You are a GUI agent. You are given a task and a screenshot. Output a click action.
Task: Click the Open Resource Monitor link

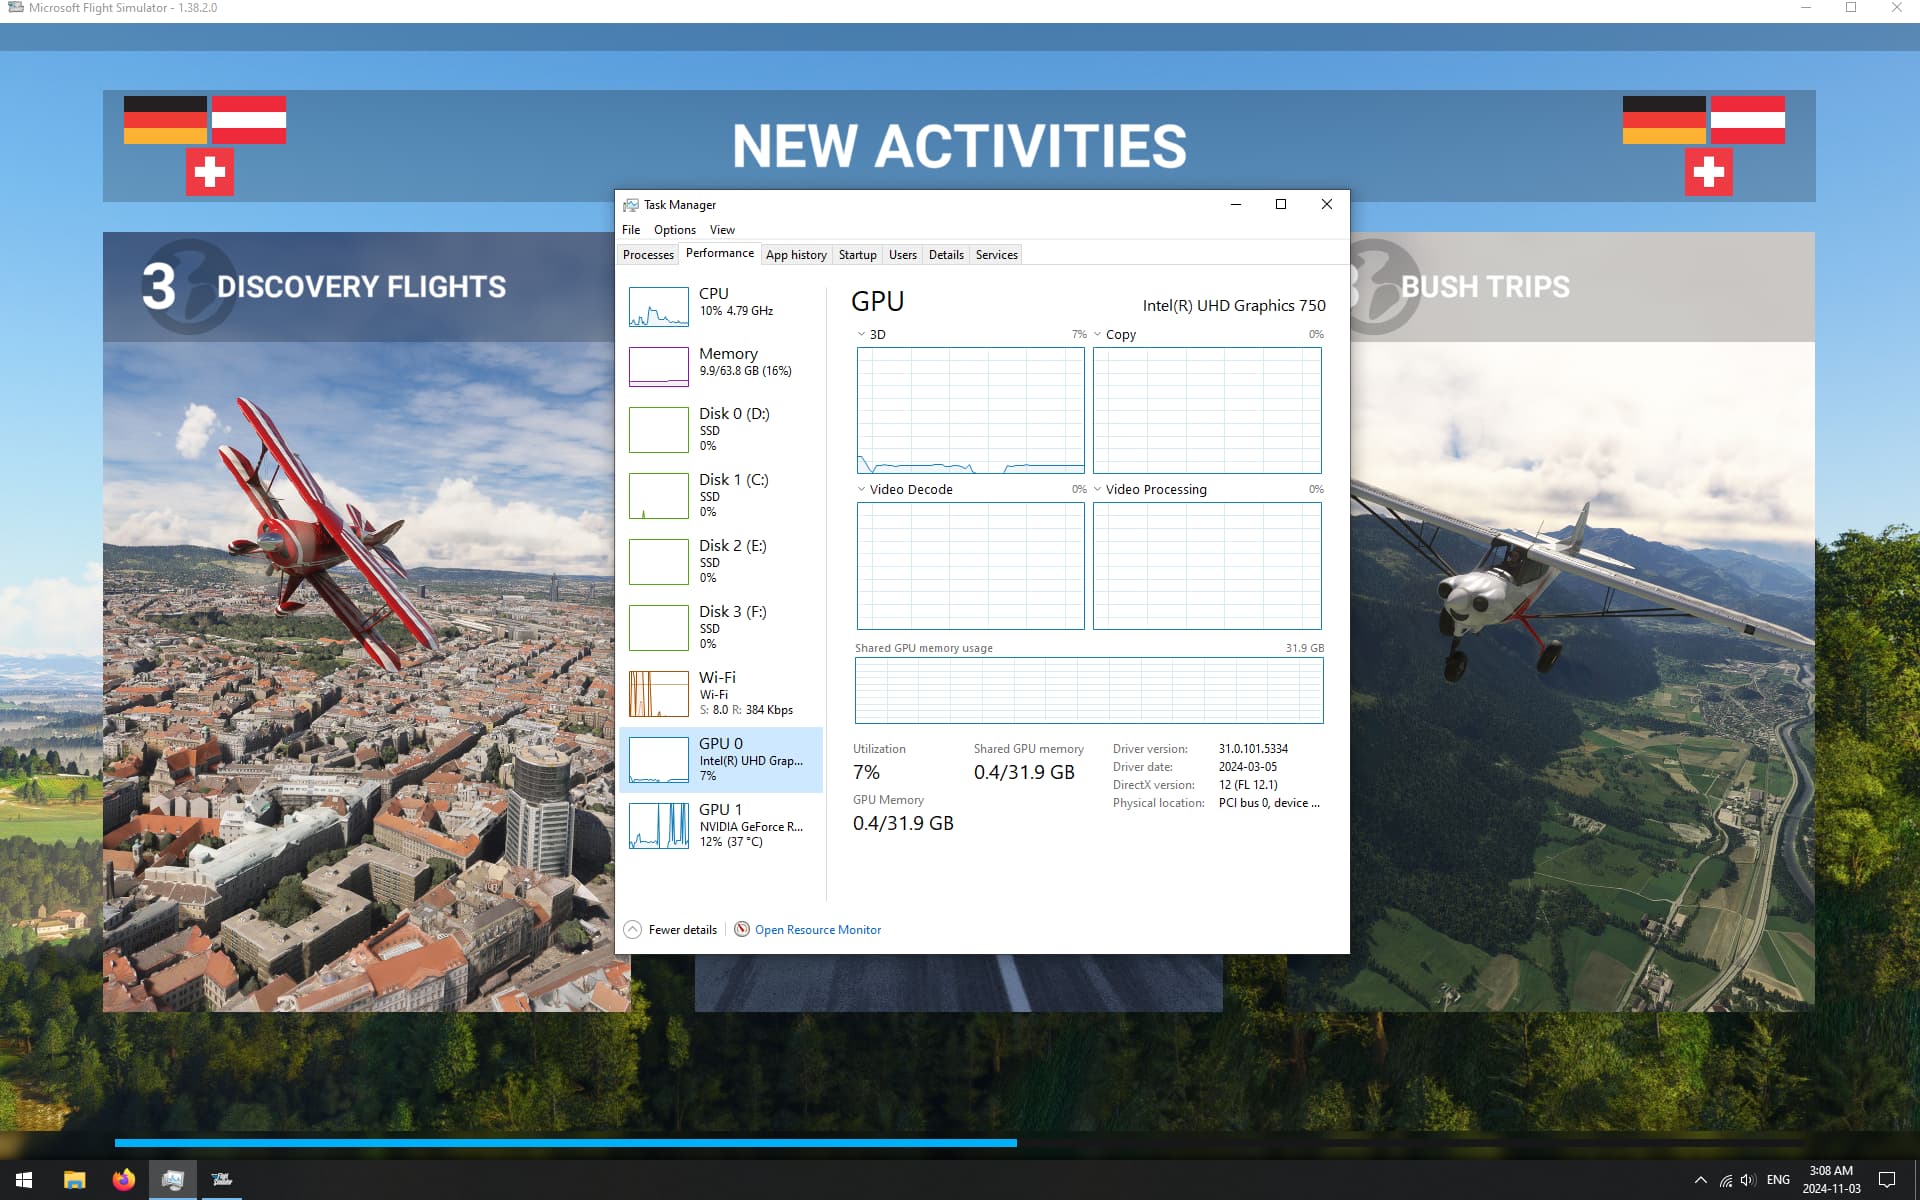click(818, 930)
